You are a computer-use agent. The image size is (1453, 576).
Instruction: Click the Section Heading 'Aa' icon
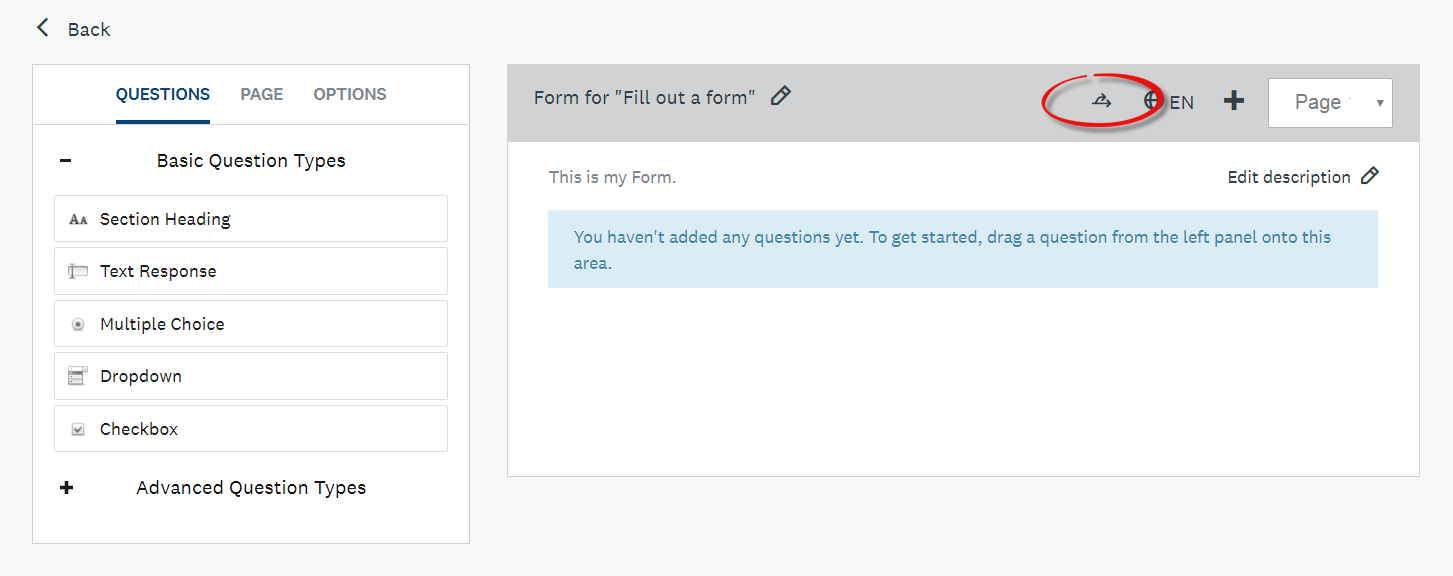tap(78, 218)
